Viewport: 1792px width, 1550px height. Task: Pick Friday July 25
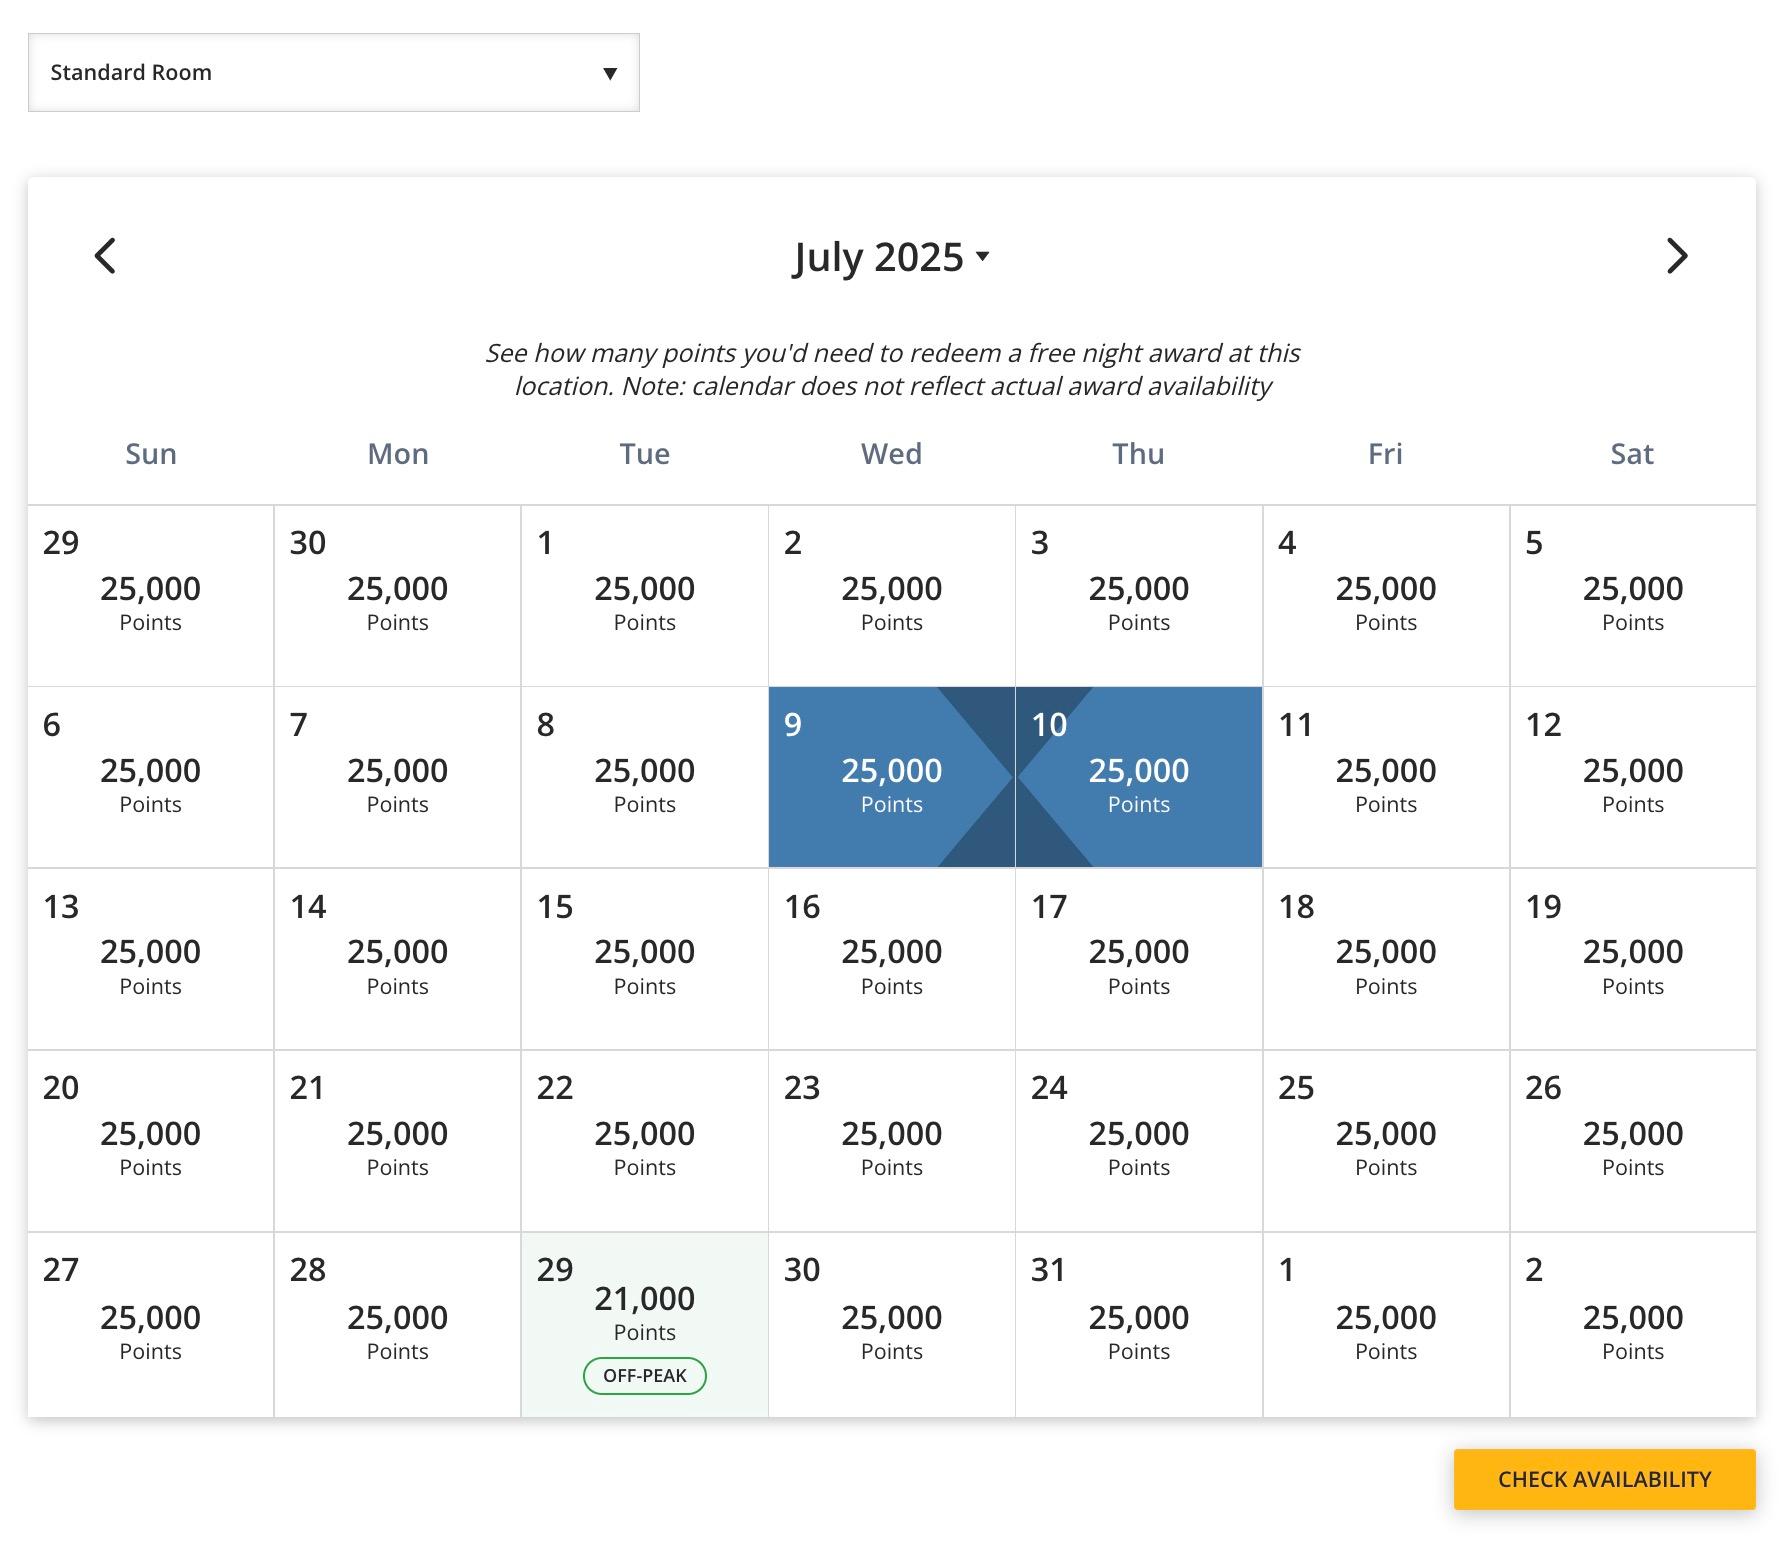(1385, 1141)
